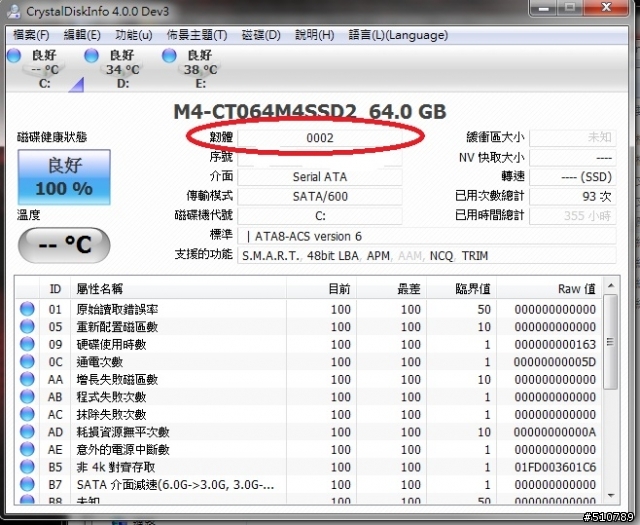Select the 通電次數 attribute name
The height and width of the screenshot is (525, 640).
click(100, 362)
